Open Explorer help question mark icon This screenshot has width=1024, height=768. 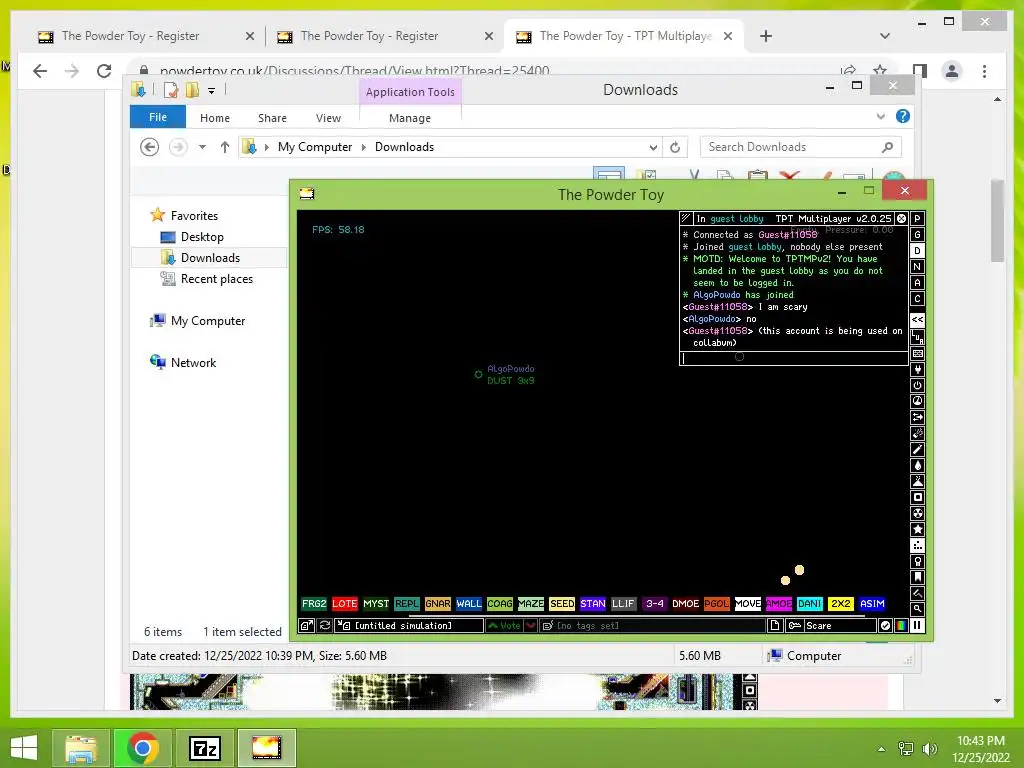[903, 116]
